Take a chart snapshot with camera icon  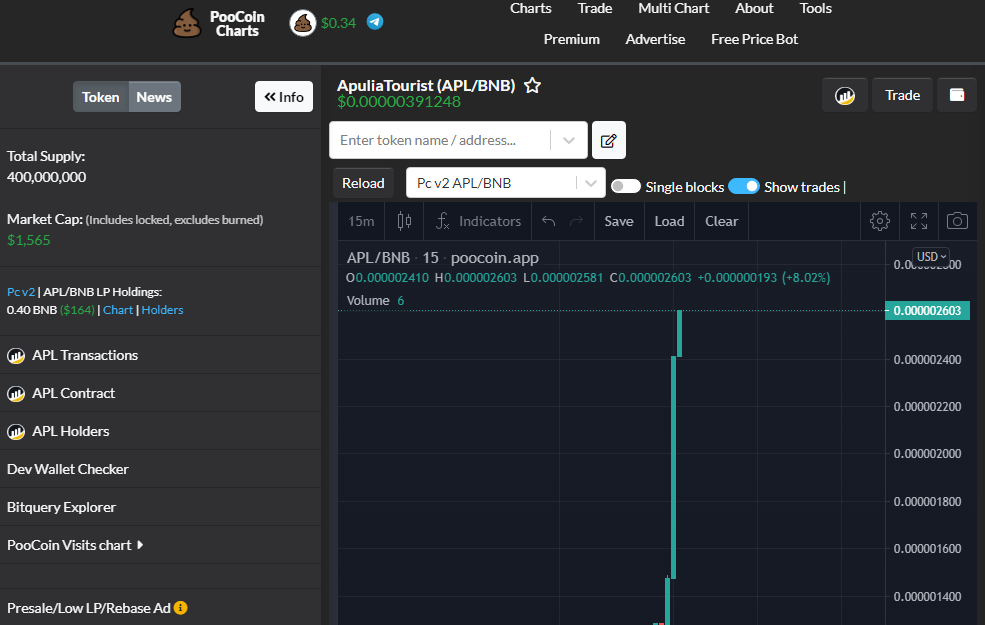pyautogui.click(x=957, y=221)
